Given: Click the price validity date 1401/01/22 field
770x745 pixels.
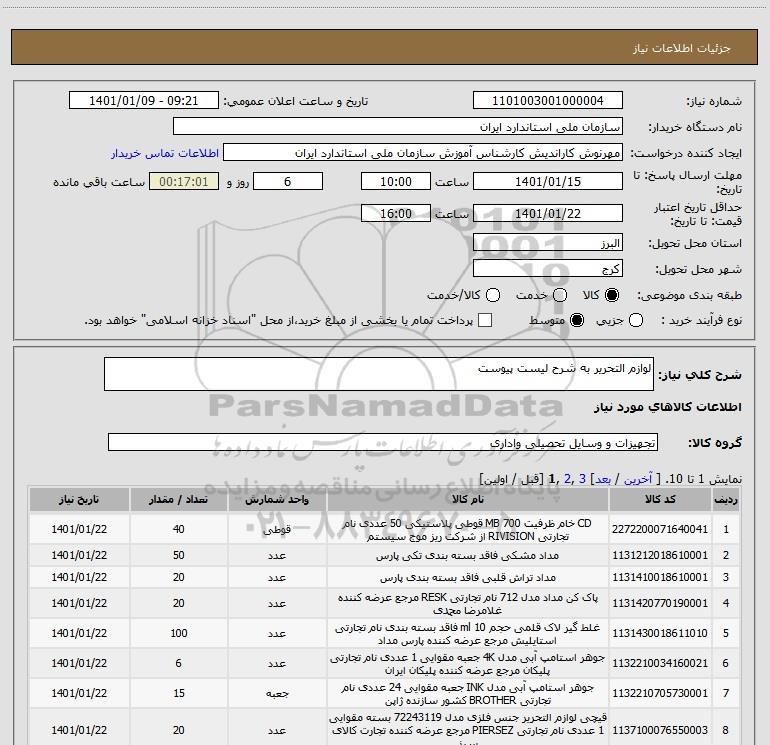Looking at the screenshot, I should (548, 213).
